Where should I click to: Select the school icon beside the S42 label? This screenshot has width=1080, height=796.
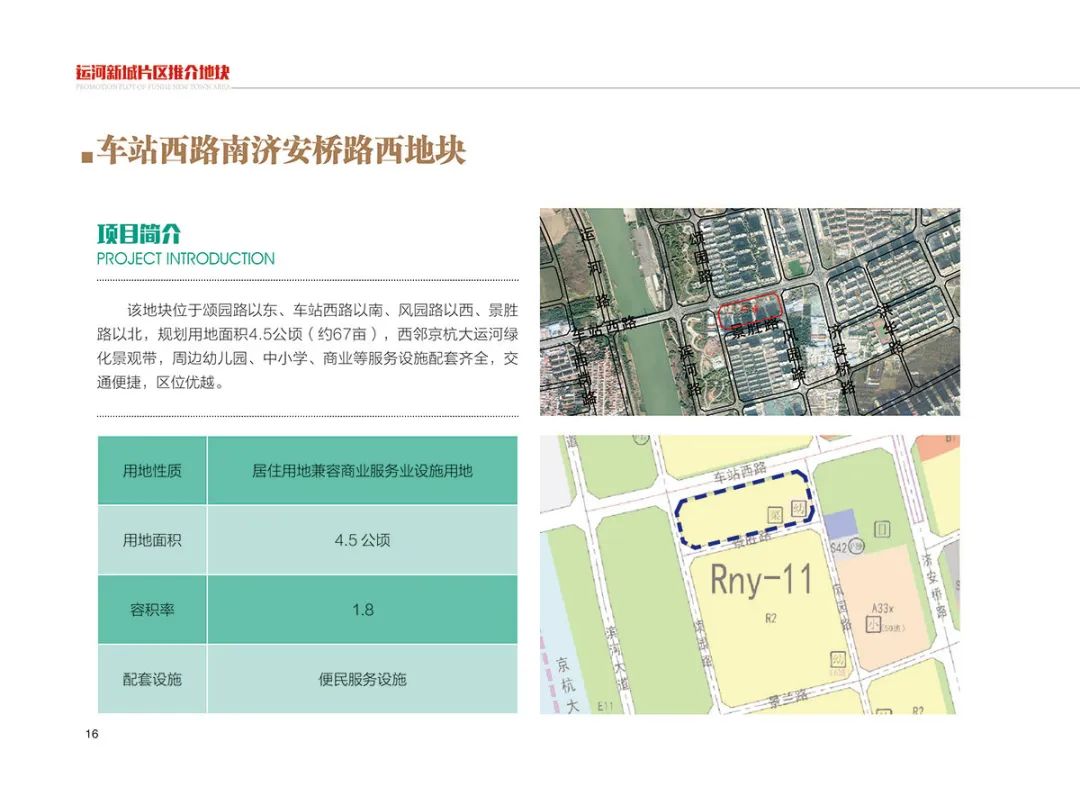click(881, 528)
